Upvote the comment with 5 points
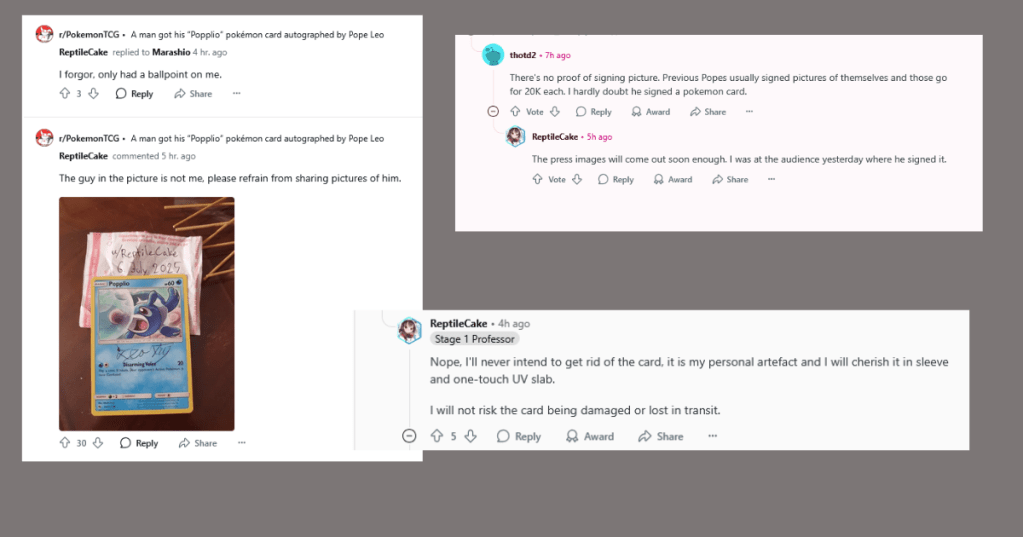The width and height of the screenshot is (1023, 537). point(437,436)
